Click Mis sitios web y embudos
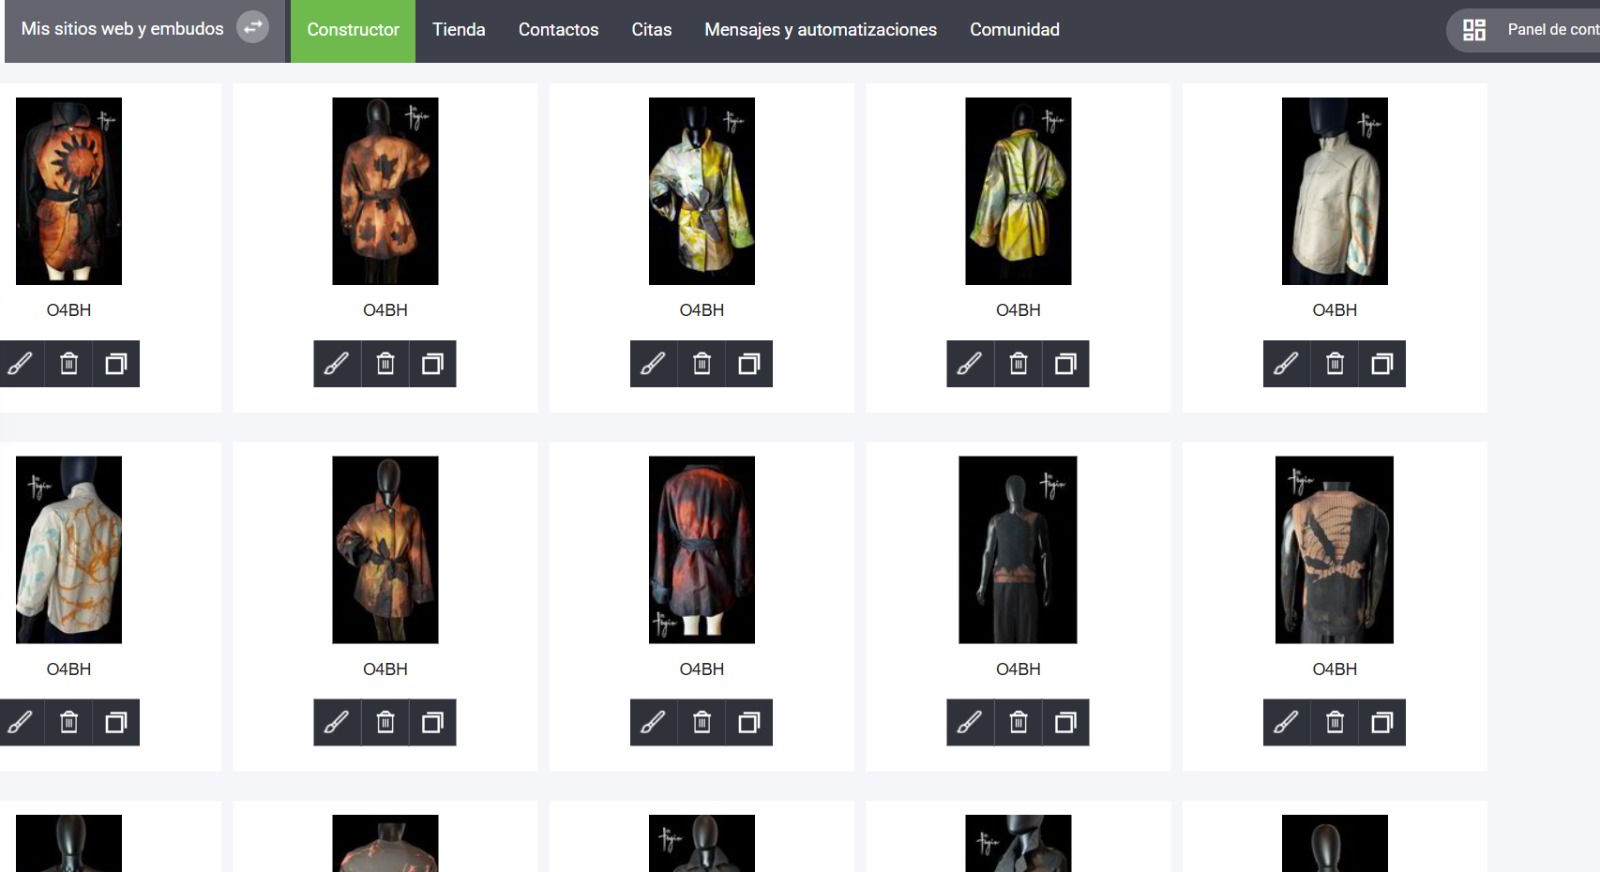1600x872 pixels. 122,29
